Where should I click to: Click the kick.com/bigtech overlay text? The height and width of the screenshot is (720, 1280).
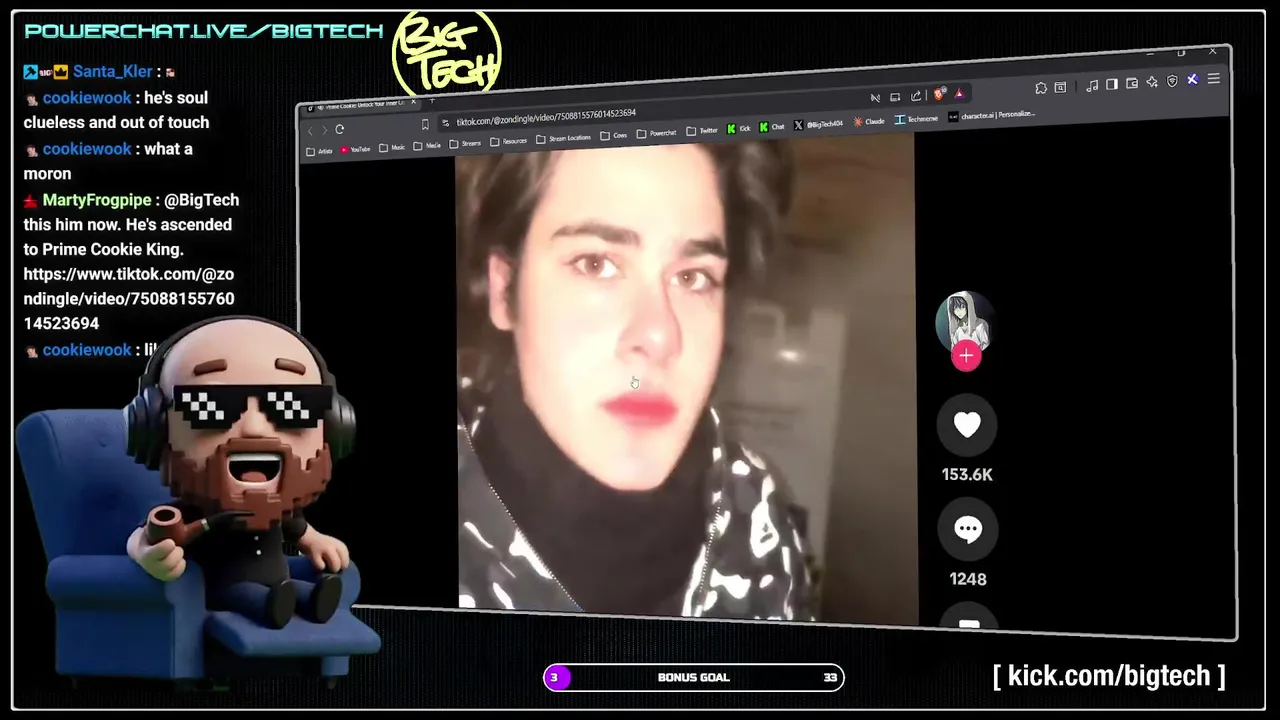tap(1109, 676)
